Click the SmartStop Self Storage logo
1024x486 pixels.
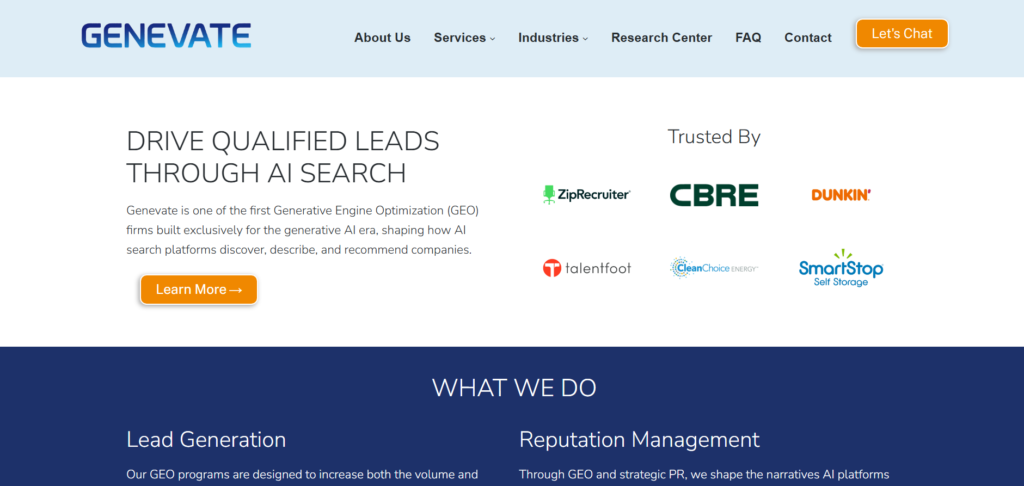tap(841, 268)
